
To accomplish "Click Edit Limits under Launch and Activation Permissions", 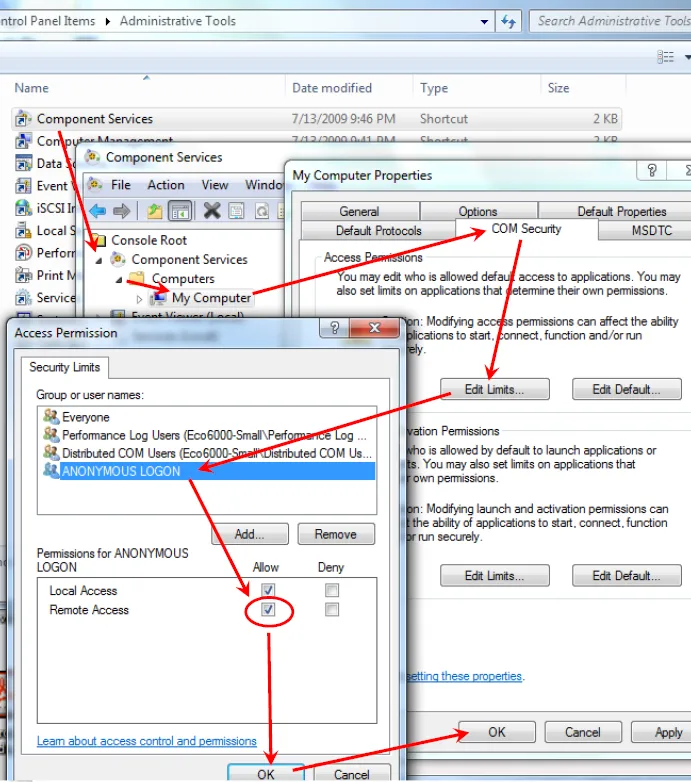I will 495,576.
